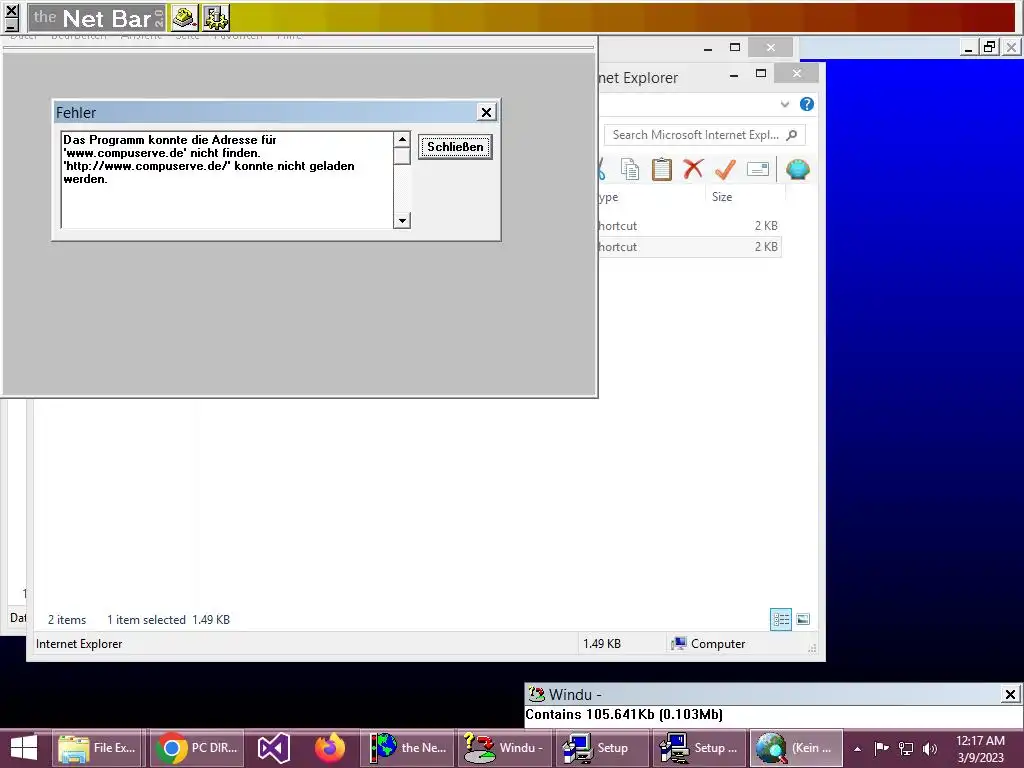This screenshot has height=768, width=1024.
Task: Open the Windows Start button
Action: click(x=24, y=748)
